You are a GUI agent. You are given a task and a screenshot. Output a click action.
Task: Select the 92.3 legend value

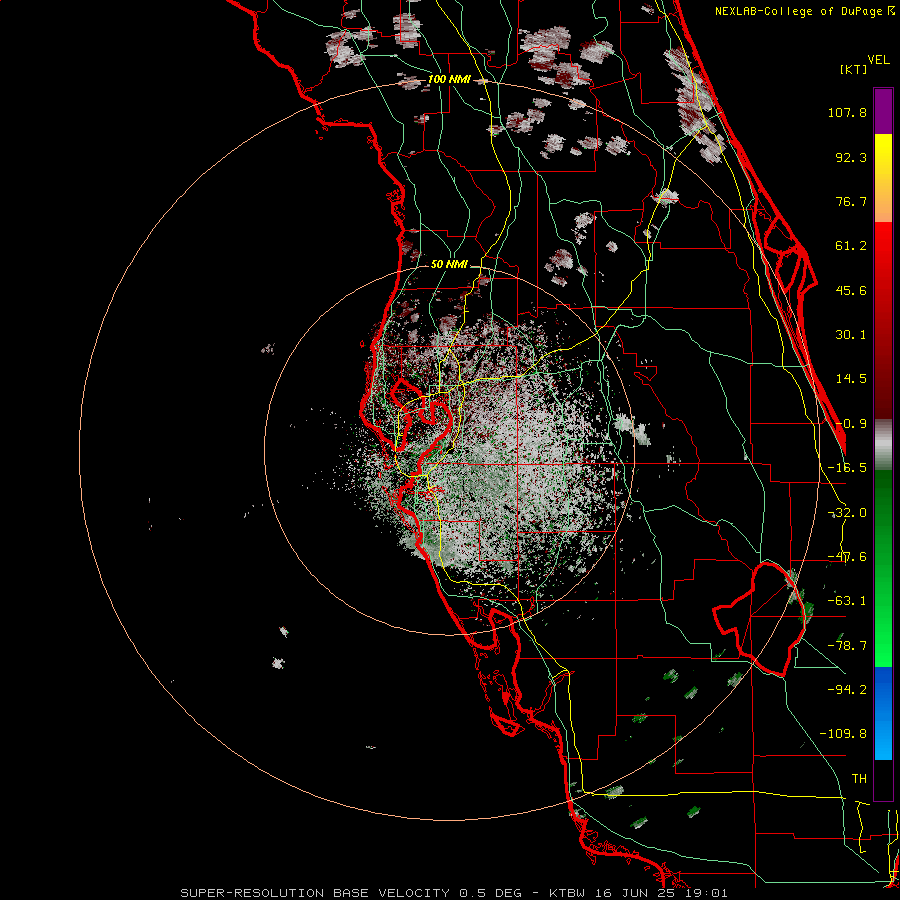(x=851, y=157)
